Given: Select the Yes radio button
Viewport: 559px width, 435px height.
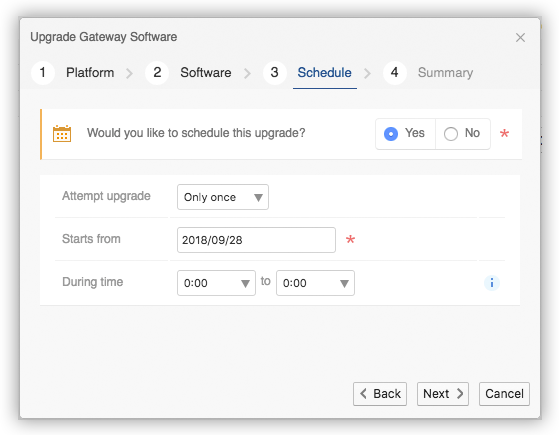Looking at the screenshot, I should pos(391,134).
